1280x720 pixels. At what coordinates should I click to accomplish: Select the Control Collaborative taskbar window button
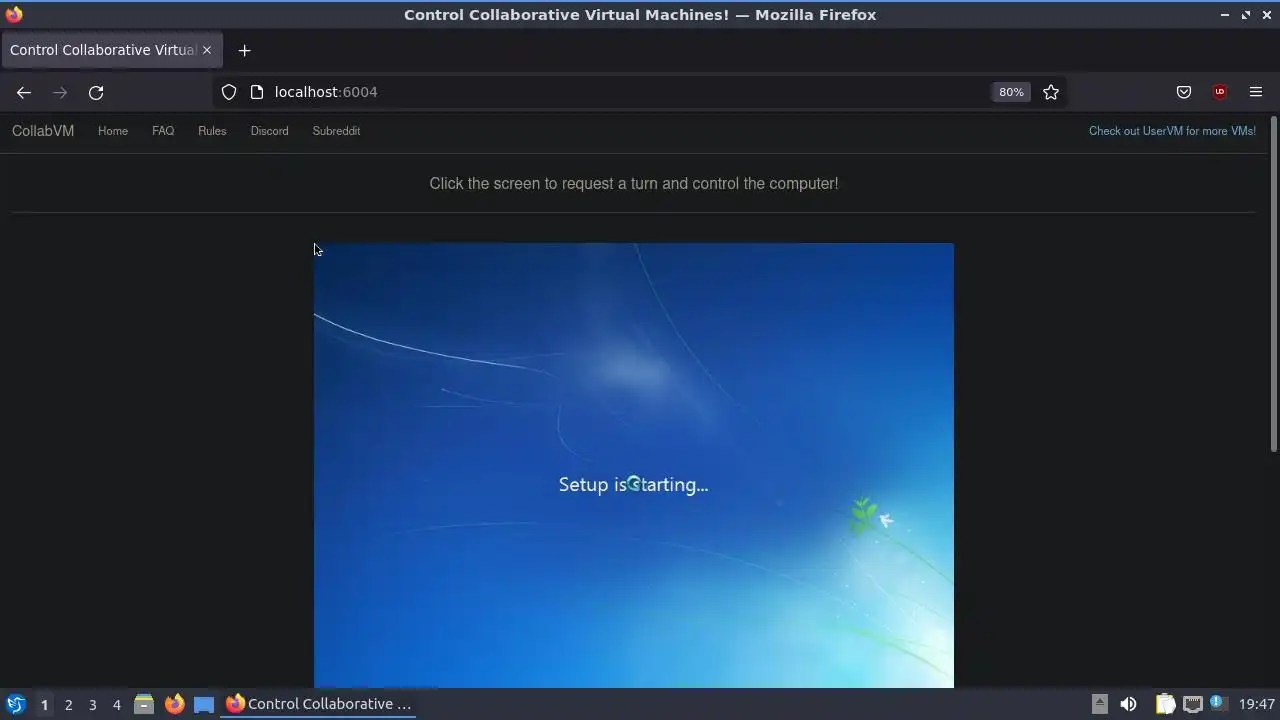(320, 704)
